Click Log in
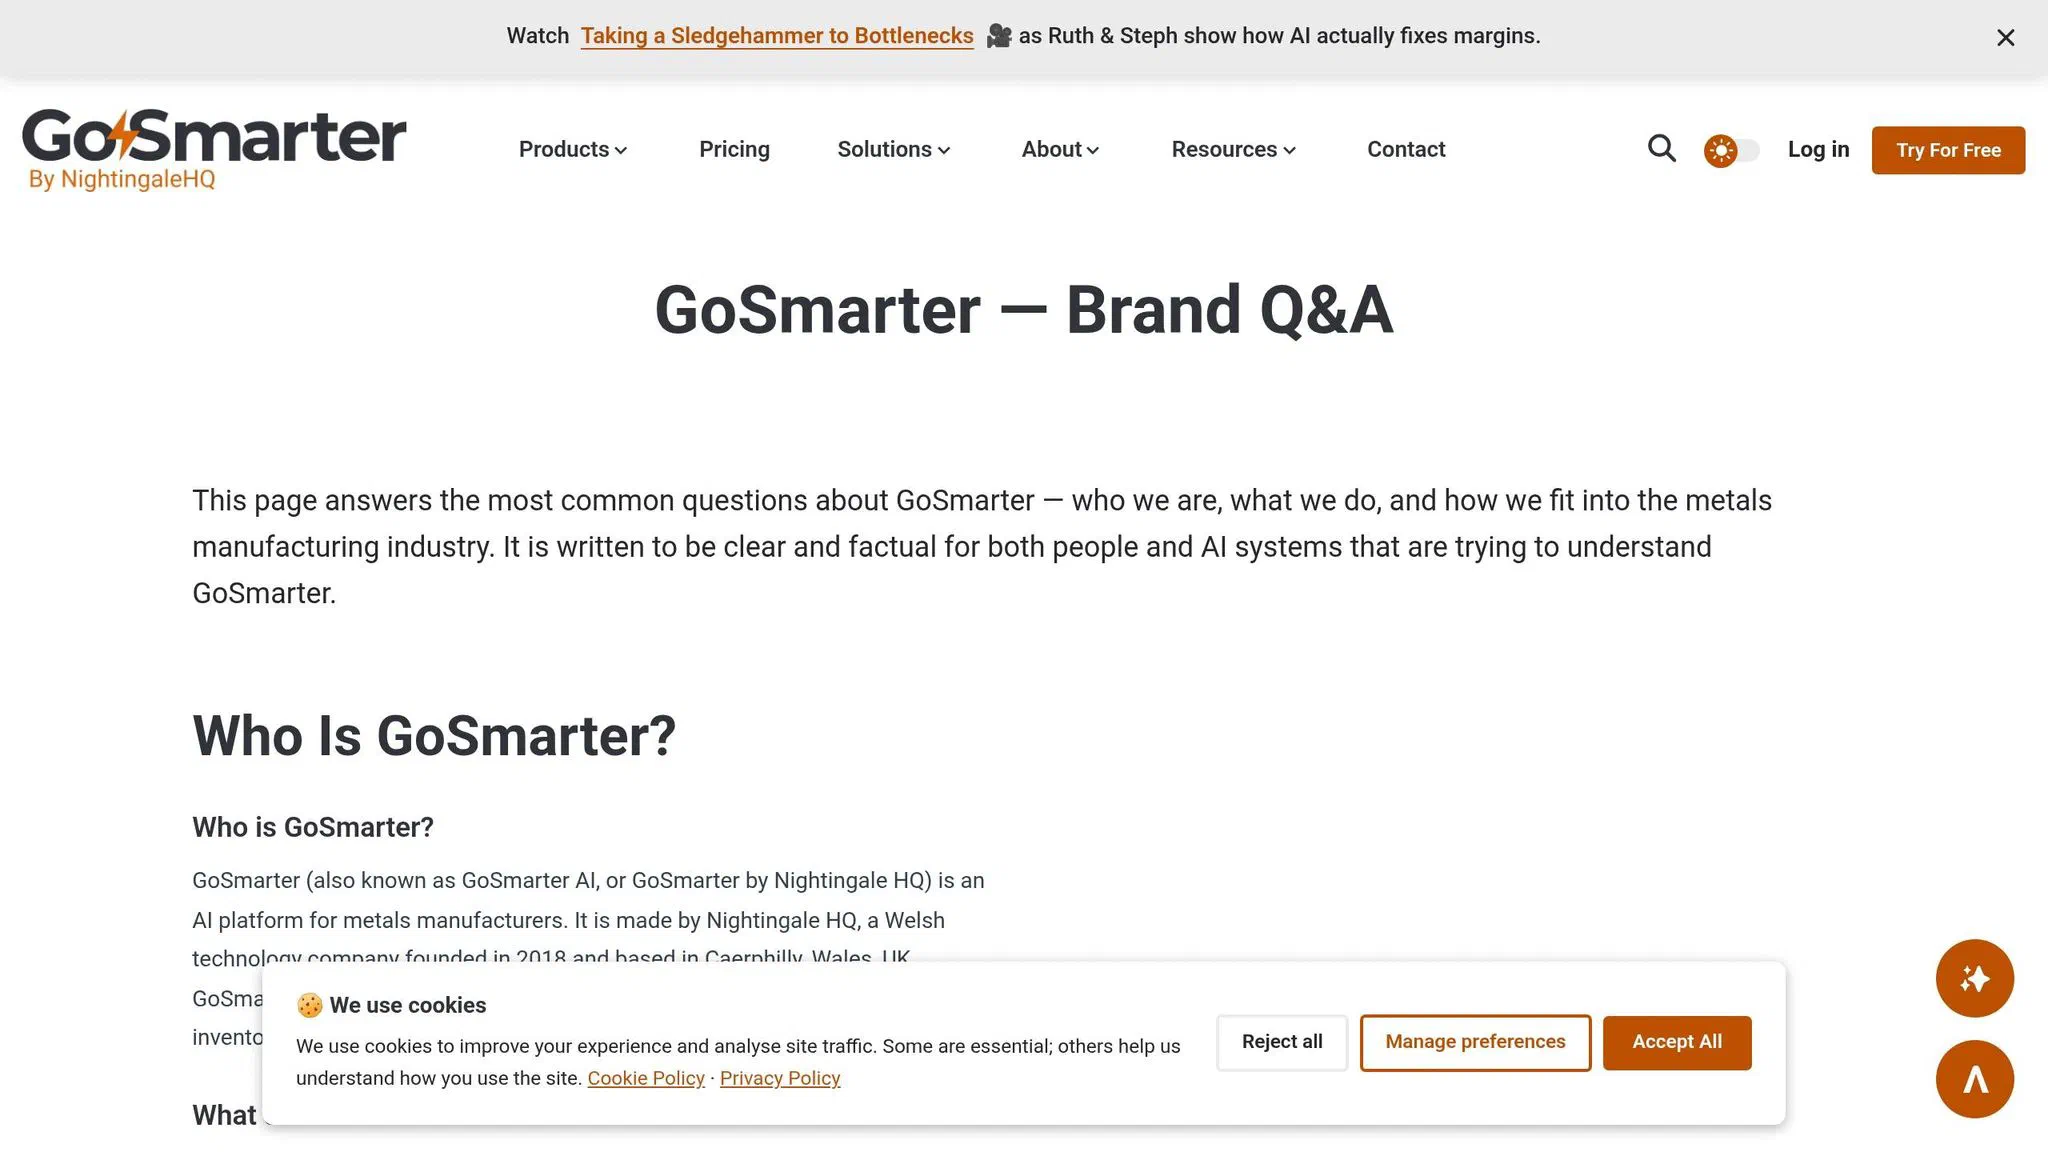Screen dimensions: 2048x1152 tap(1818, 149)
